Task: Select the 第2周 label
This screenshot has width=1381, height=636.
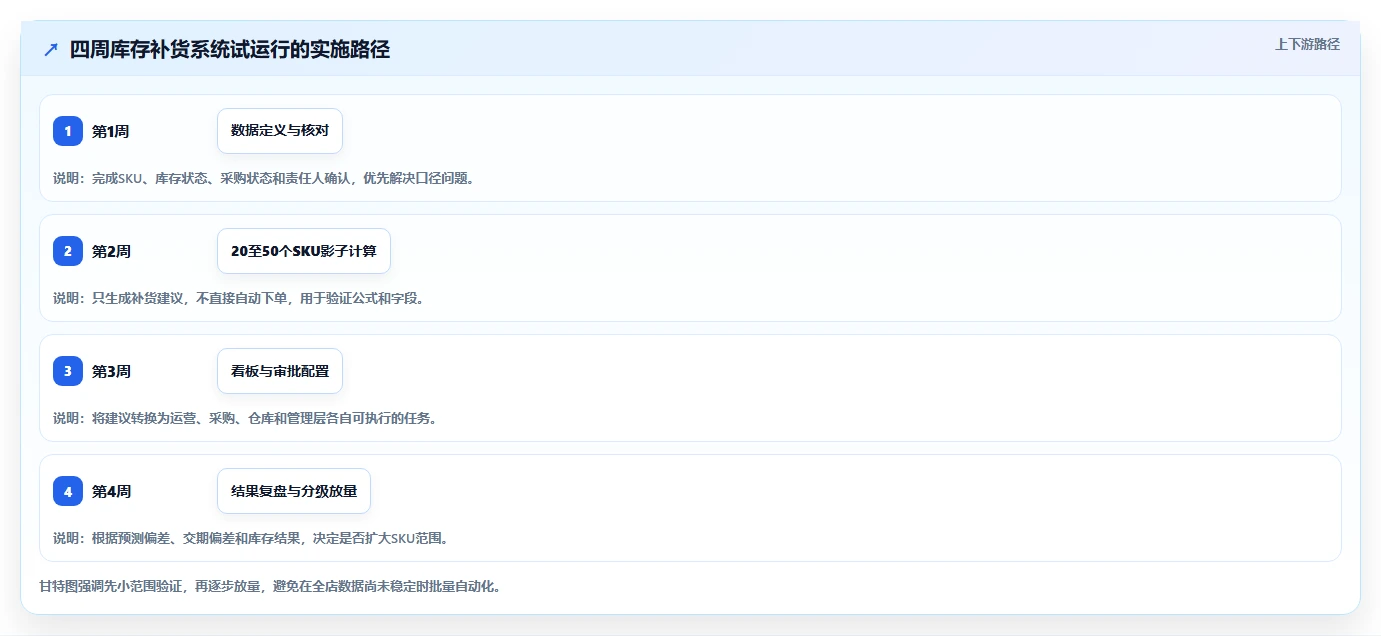Action: tap(111, 251)
